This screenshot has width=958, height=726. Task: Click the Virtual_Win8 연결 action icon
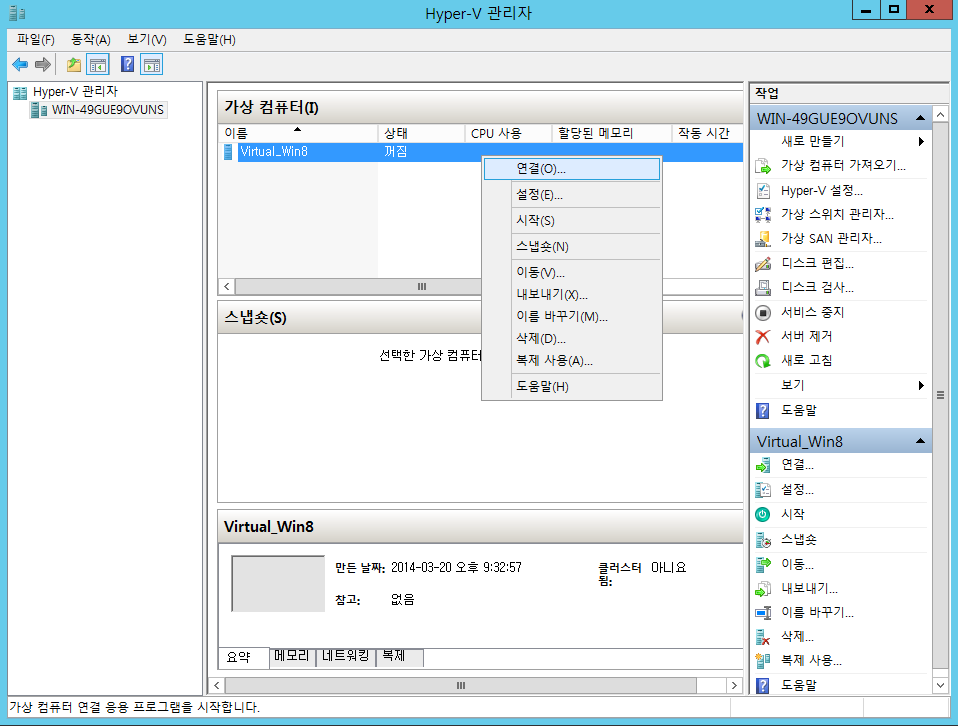[763, 466]
